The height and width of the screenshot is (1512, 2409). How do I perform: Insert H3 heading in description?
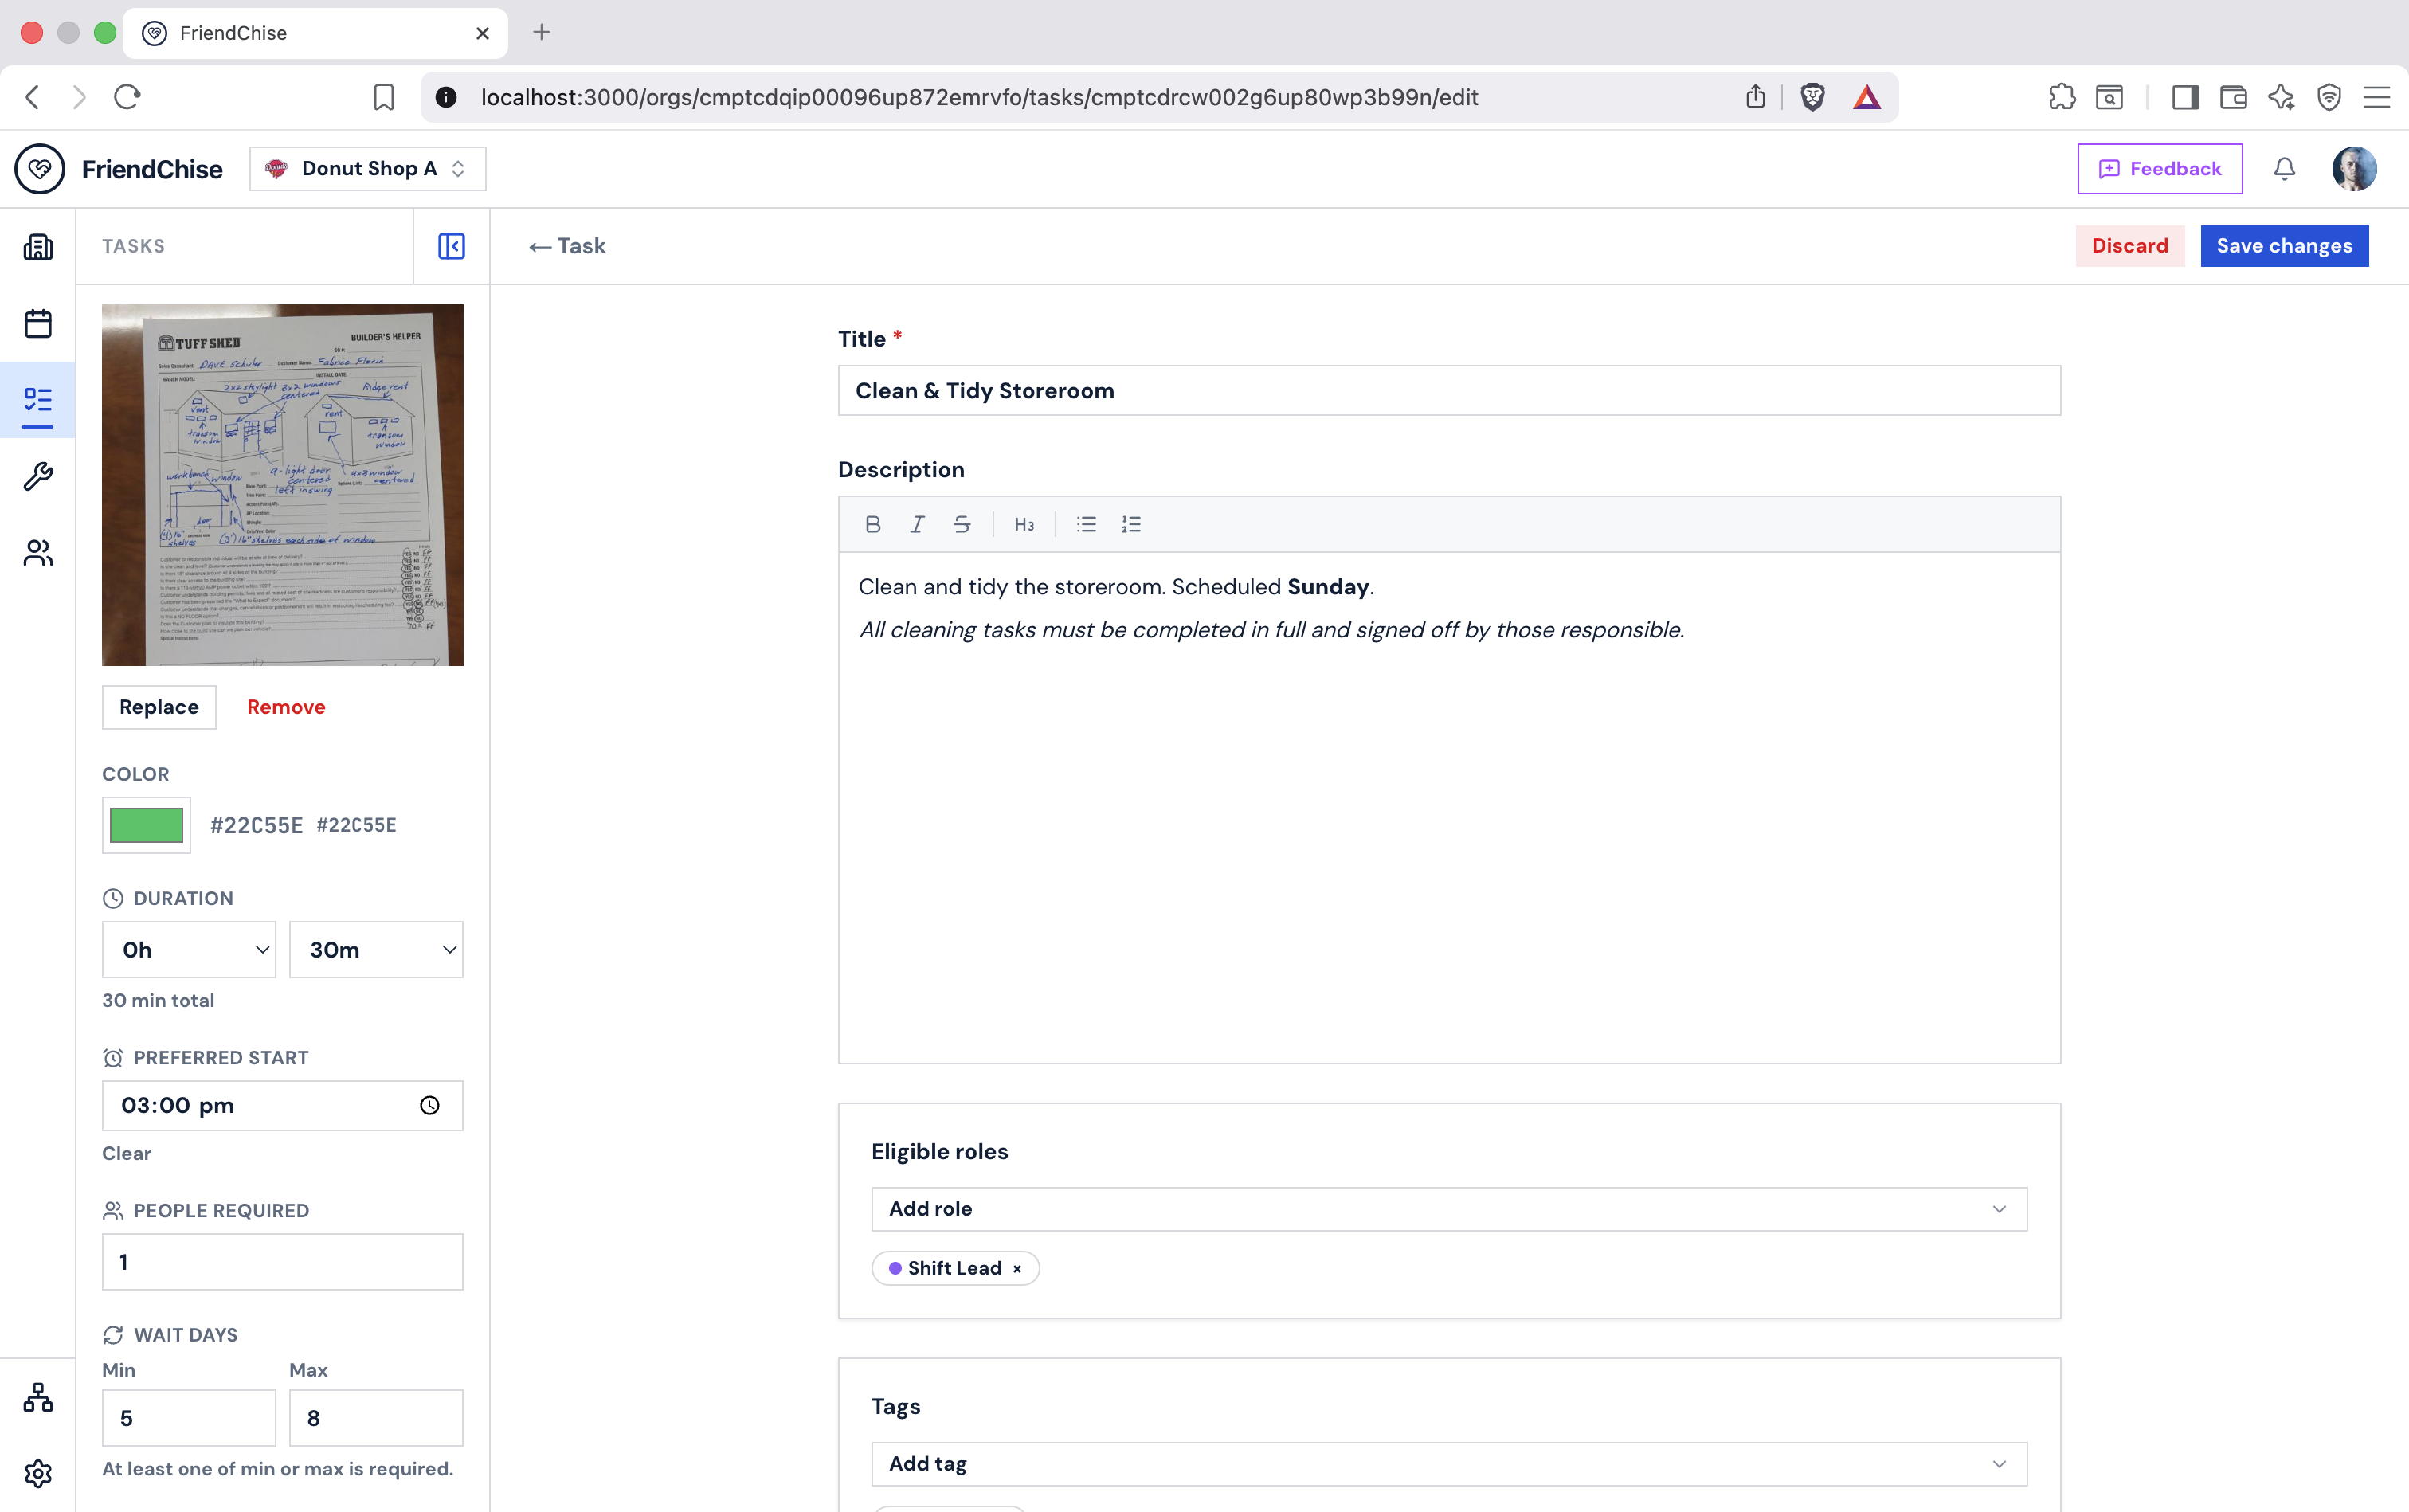(1024, 524)
